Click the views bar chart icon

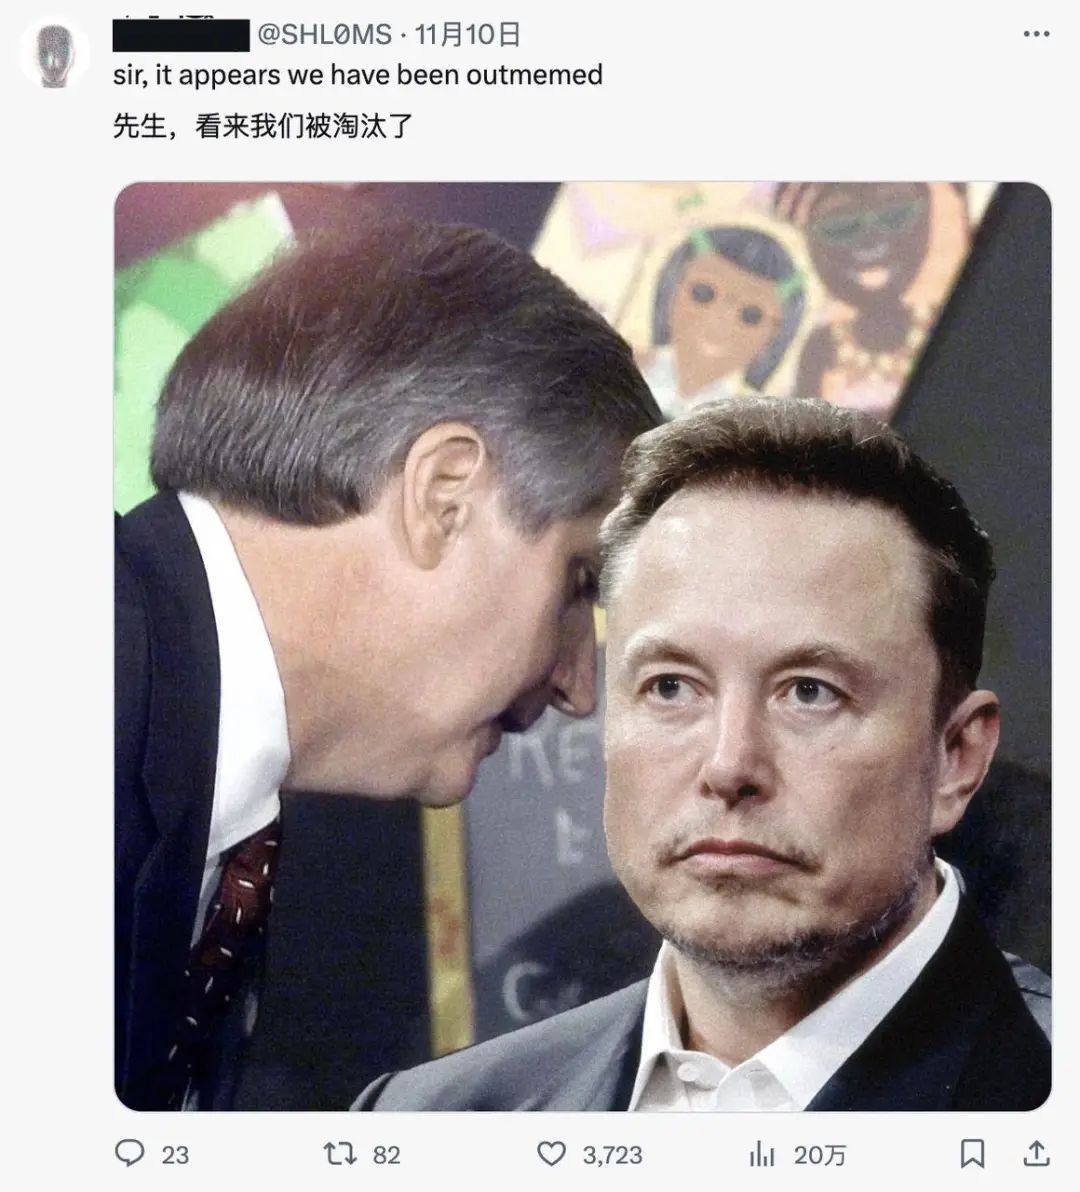pos(762,1155)
